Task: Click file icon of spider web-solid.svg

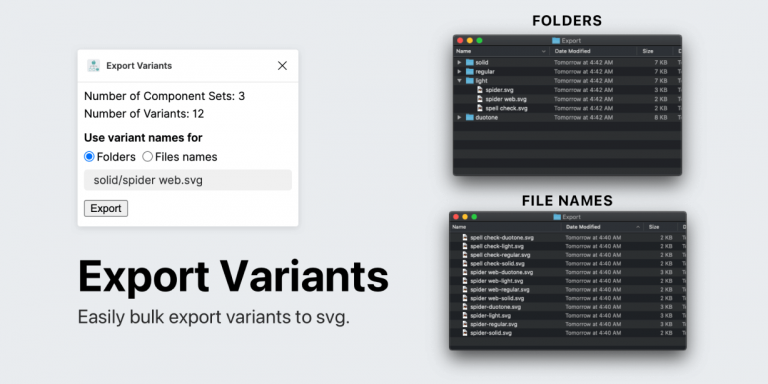Action: coord(465,298)
